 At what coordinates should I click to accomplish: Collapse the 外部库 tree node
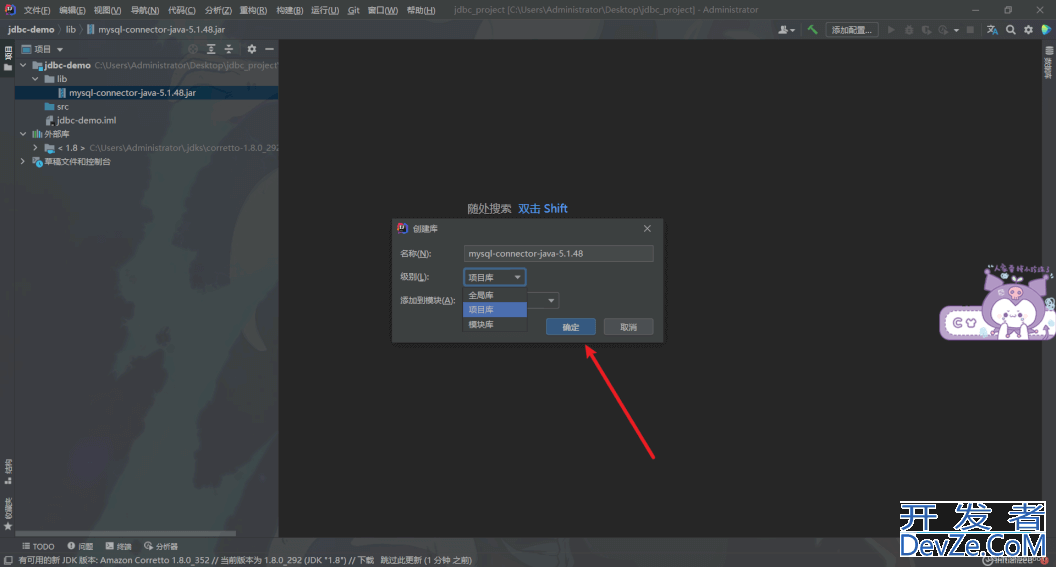24,134
